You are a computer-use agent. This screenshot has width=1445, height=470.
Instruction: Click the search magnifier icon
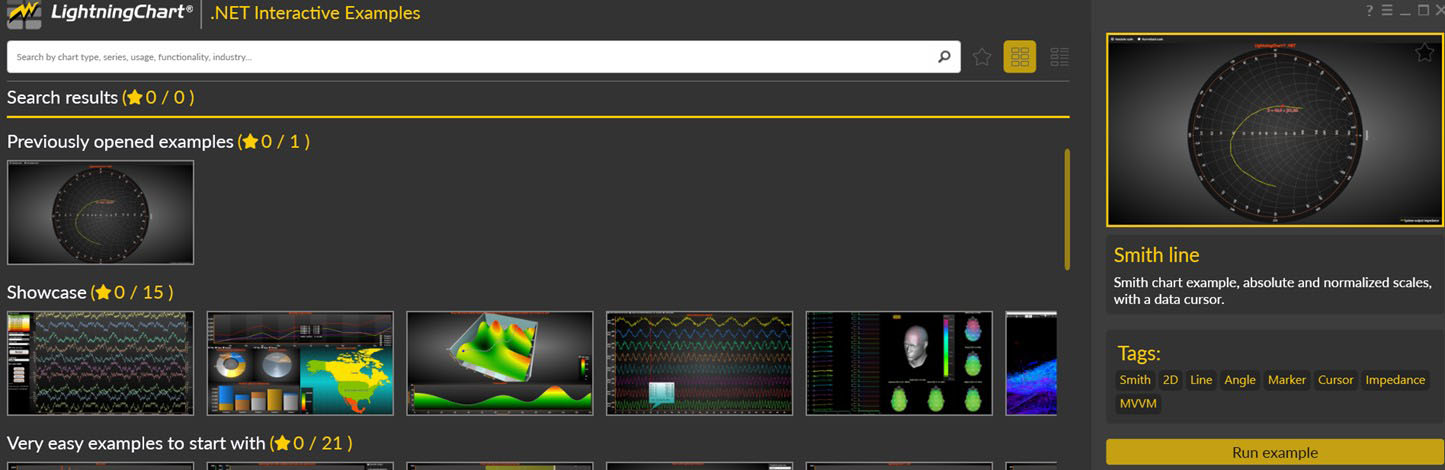(x=943, y=57)
